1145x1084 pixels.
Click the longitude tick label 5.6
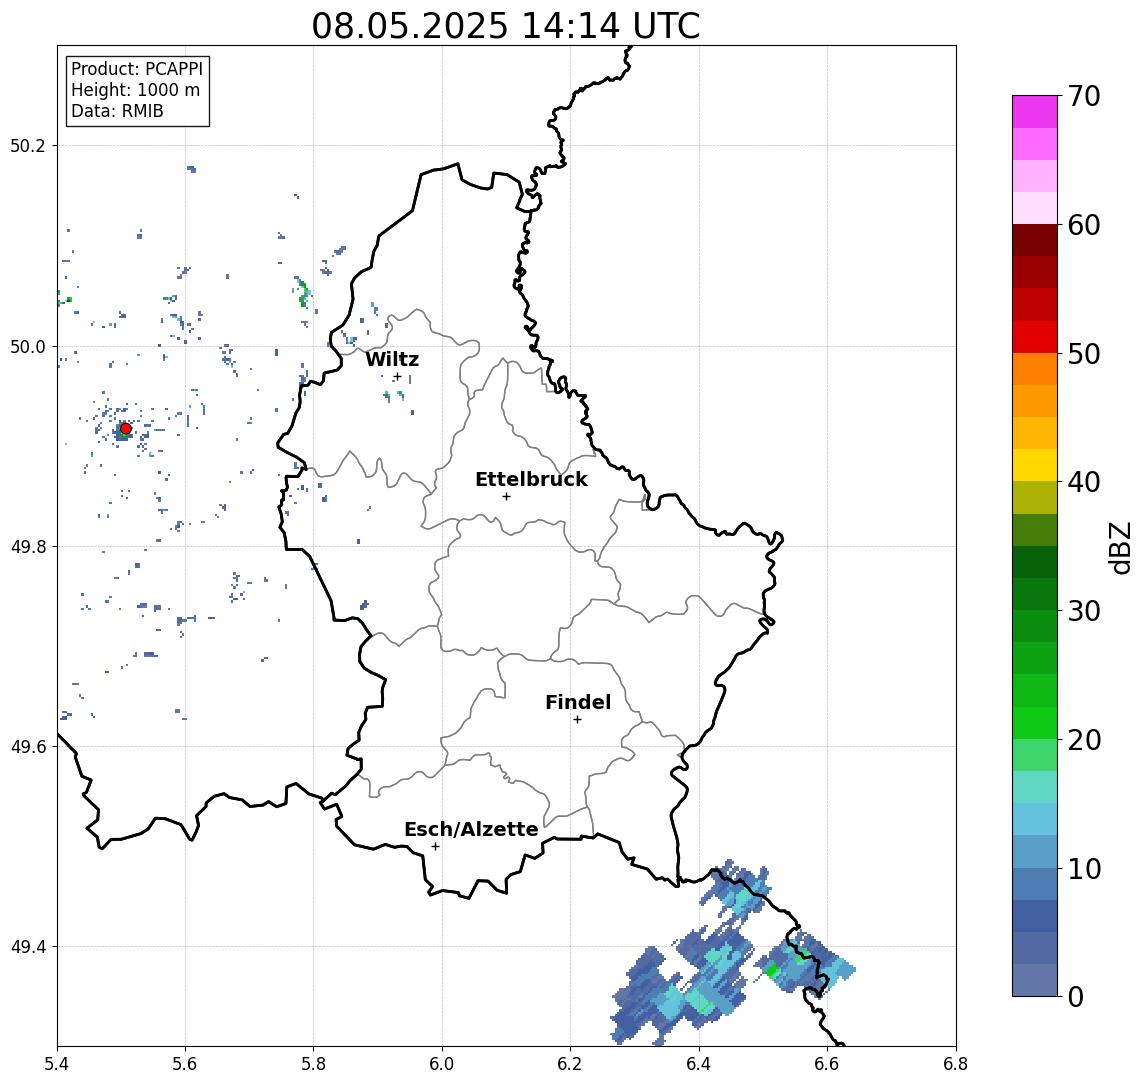coord(185,1064)
